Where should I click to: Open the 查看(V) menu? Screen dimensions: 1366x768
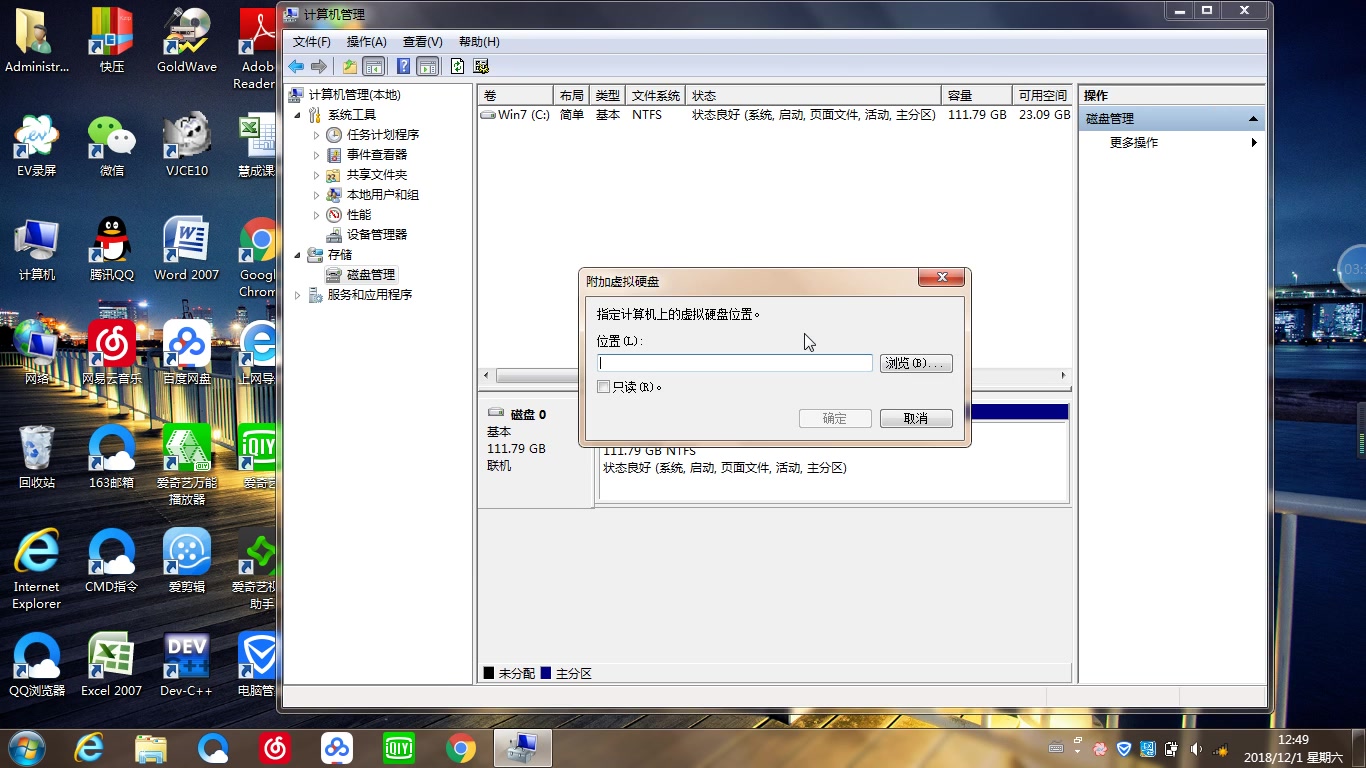(422, 41)
